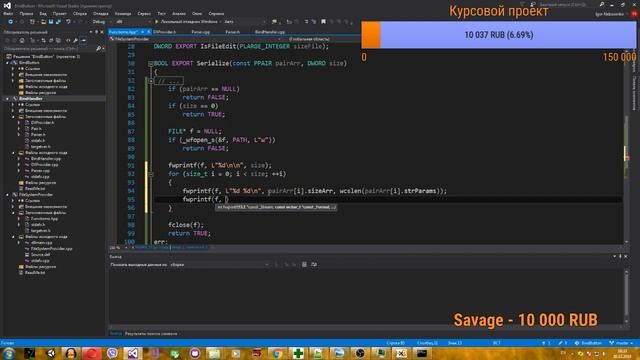Collapse the BindHandler project node

pos(7,99)
